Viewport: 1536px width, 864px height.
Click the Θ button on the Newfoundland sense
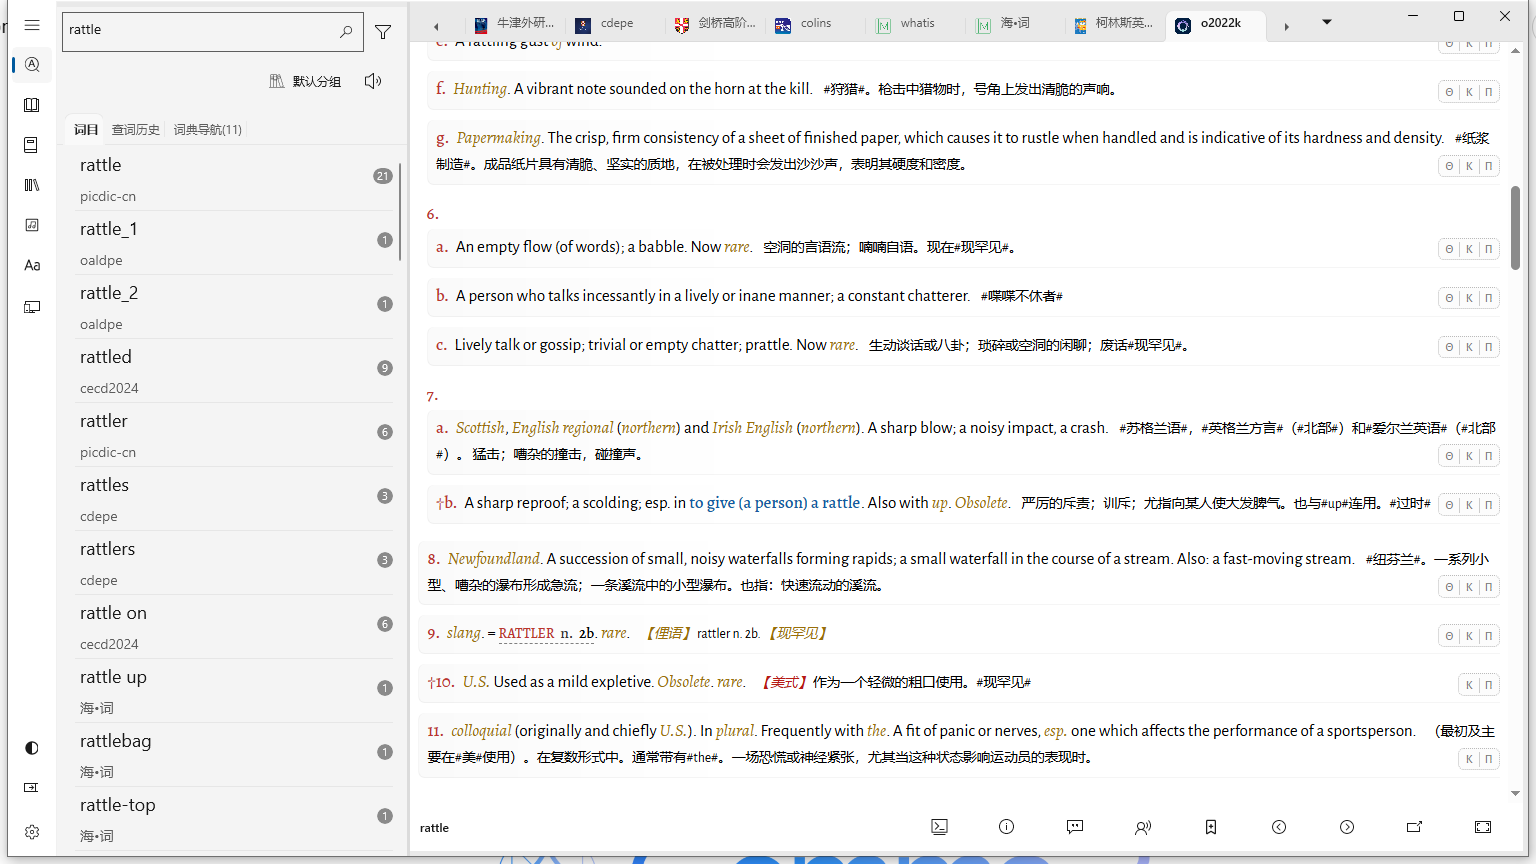[1449, 587]
